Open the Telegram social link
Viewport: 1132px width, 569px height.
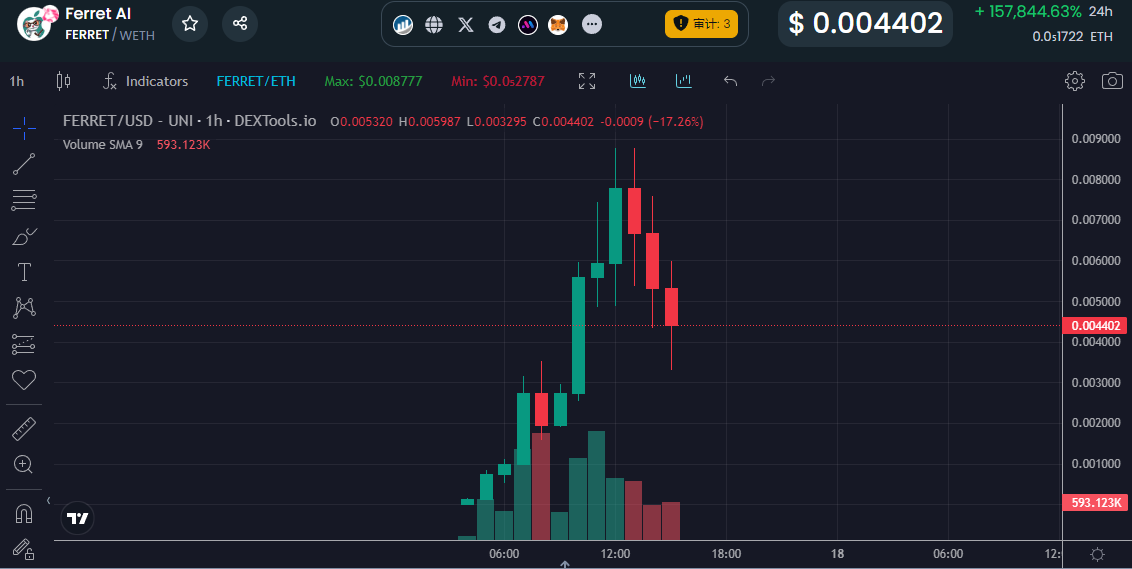click(x=497, y=25)
